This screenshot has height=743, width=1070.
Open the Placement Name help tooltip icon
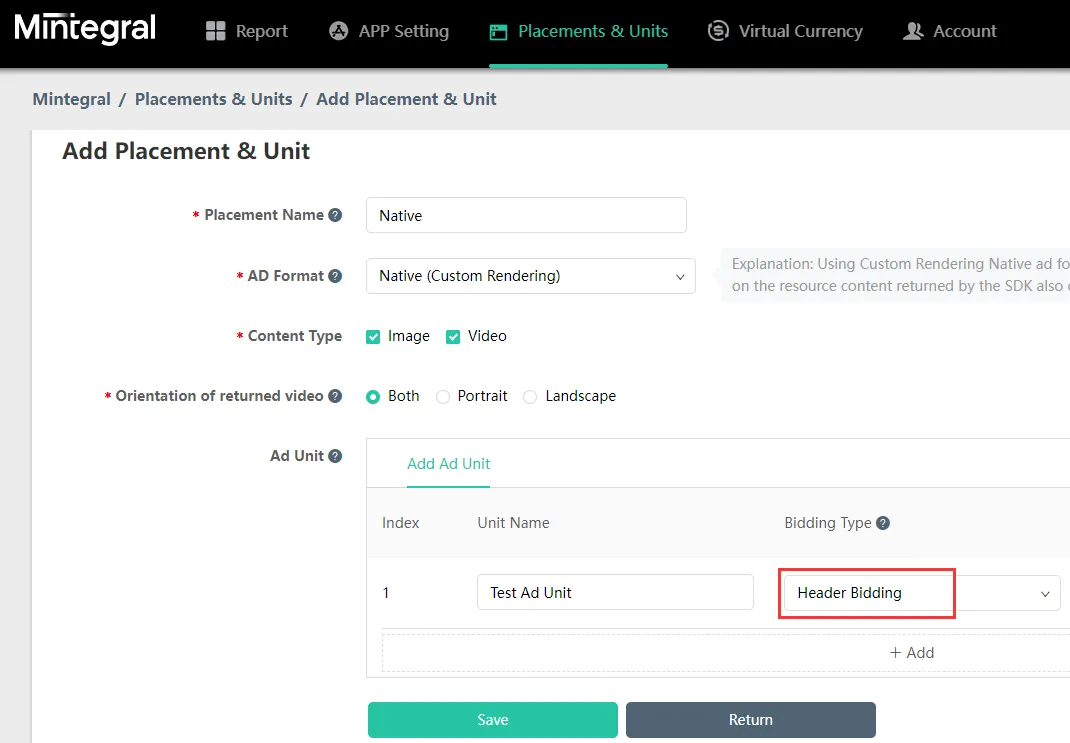[x=337, y=214]
